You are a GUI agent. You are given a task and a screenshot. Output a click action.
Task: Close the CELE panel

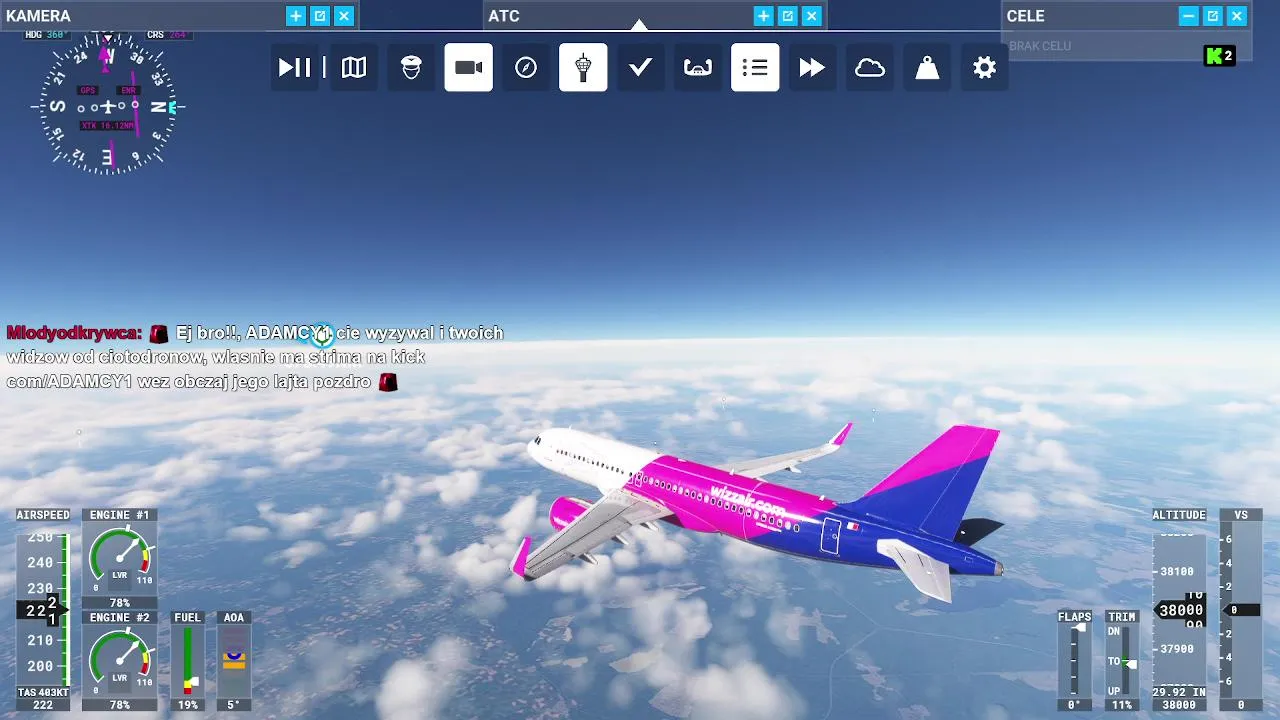pyautogui.click(x=1237, y=16)
